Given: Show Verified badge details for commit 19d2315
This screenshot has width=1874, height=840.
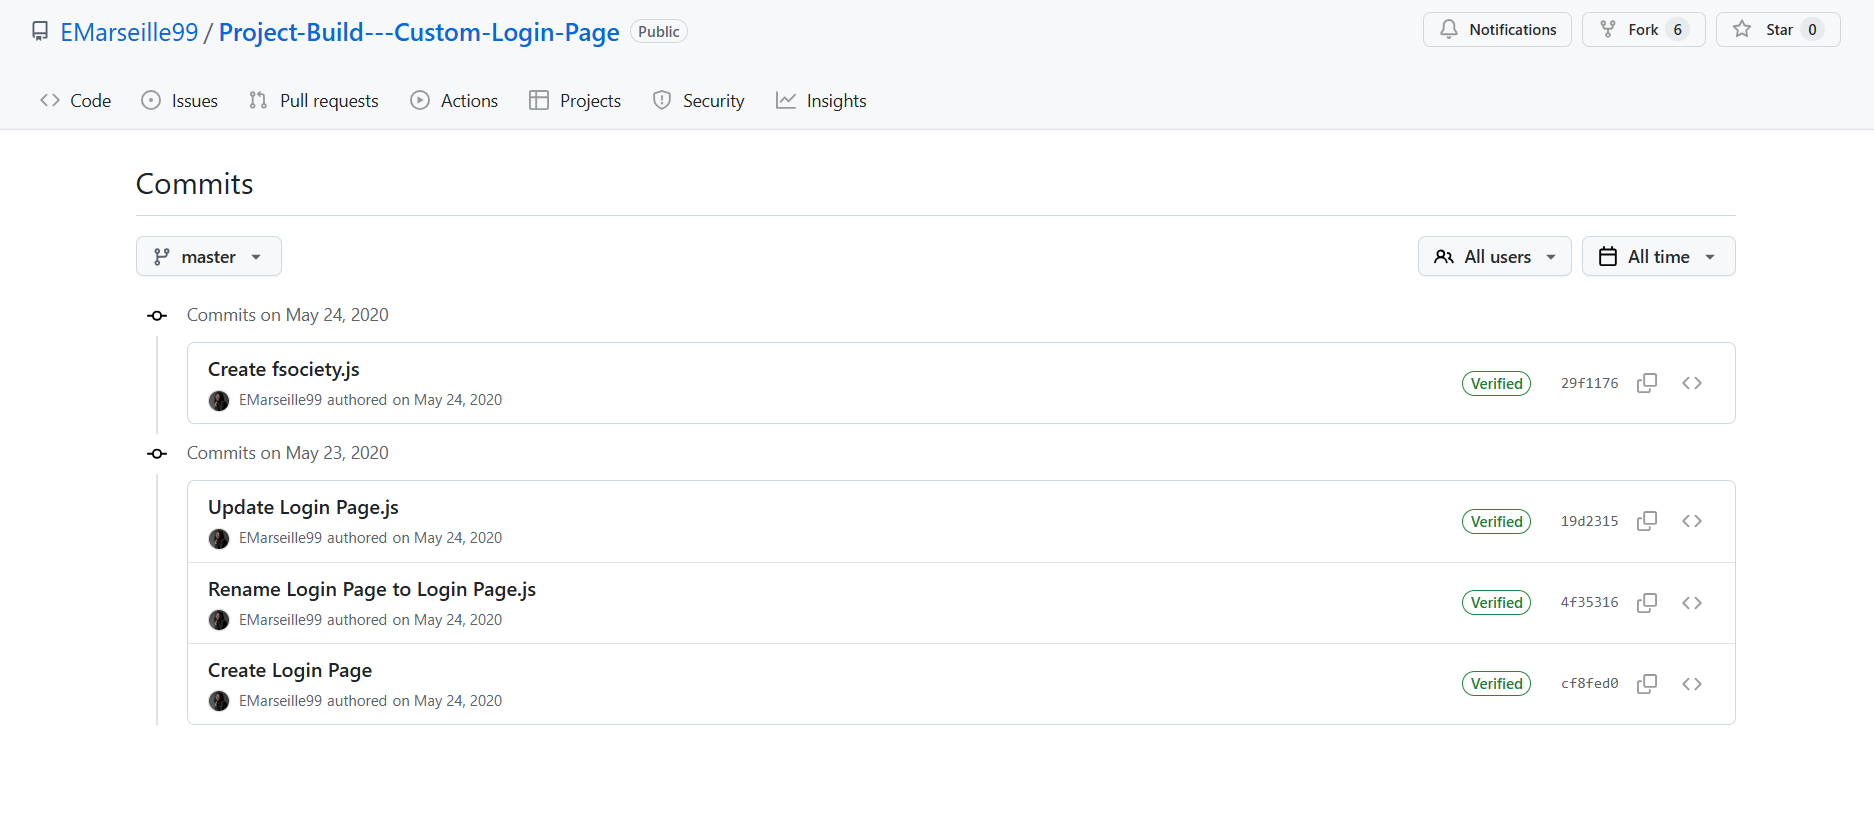Looking at the screenshot, I should tap(1496, 522).
